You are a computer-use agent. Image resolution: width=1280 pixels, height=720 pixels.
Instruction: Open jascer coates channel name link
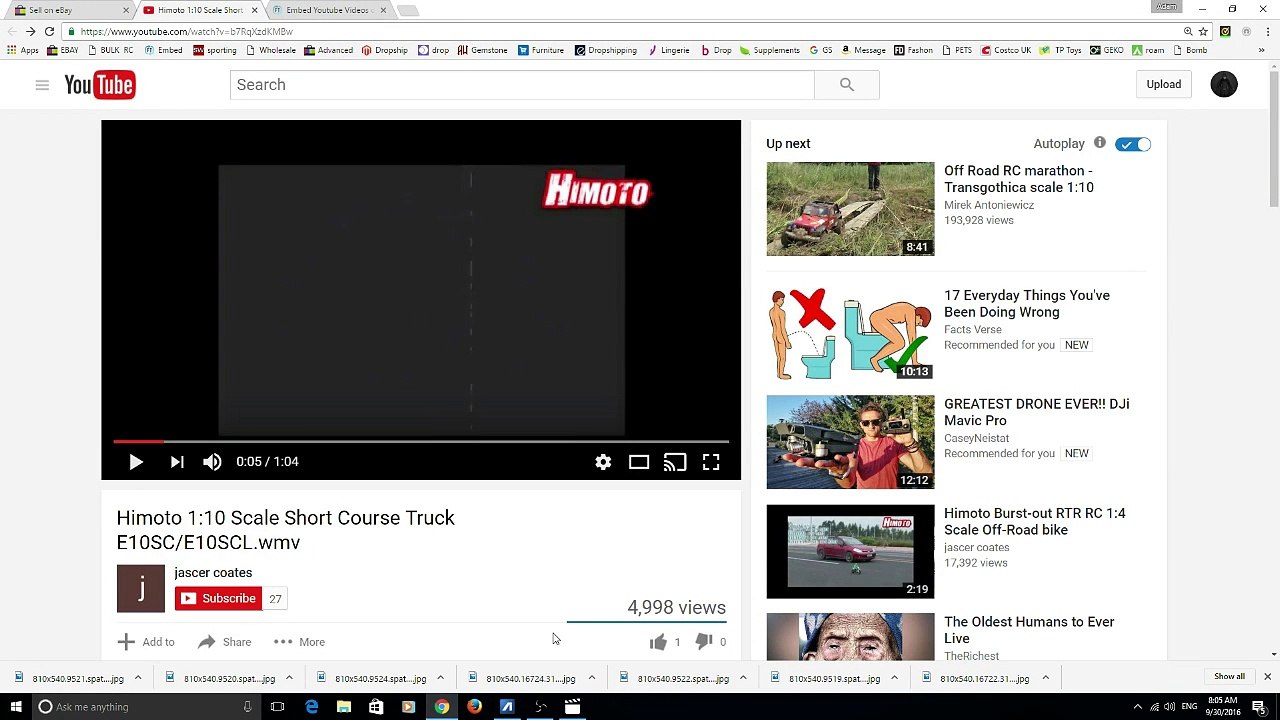(x=213, y=573)
